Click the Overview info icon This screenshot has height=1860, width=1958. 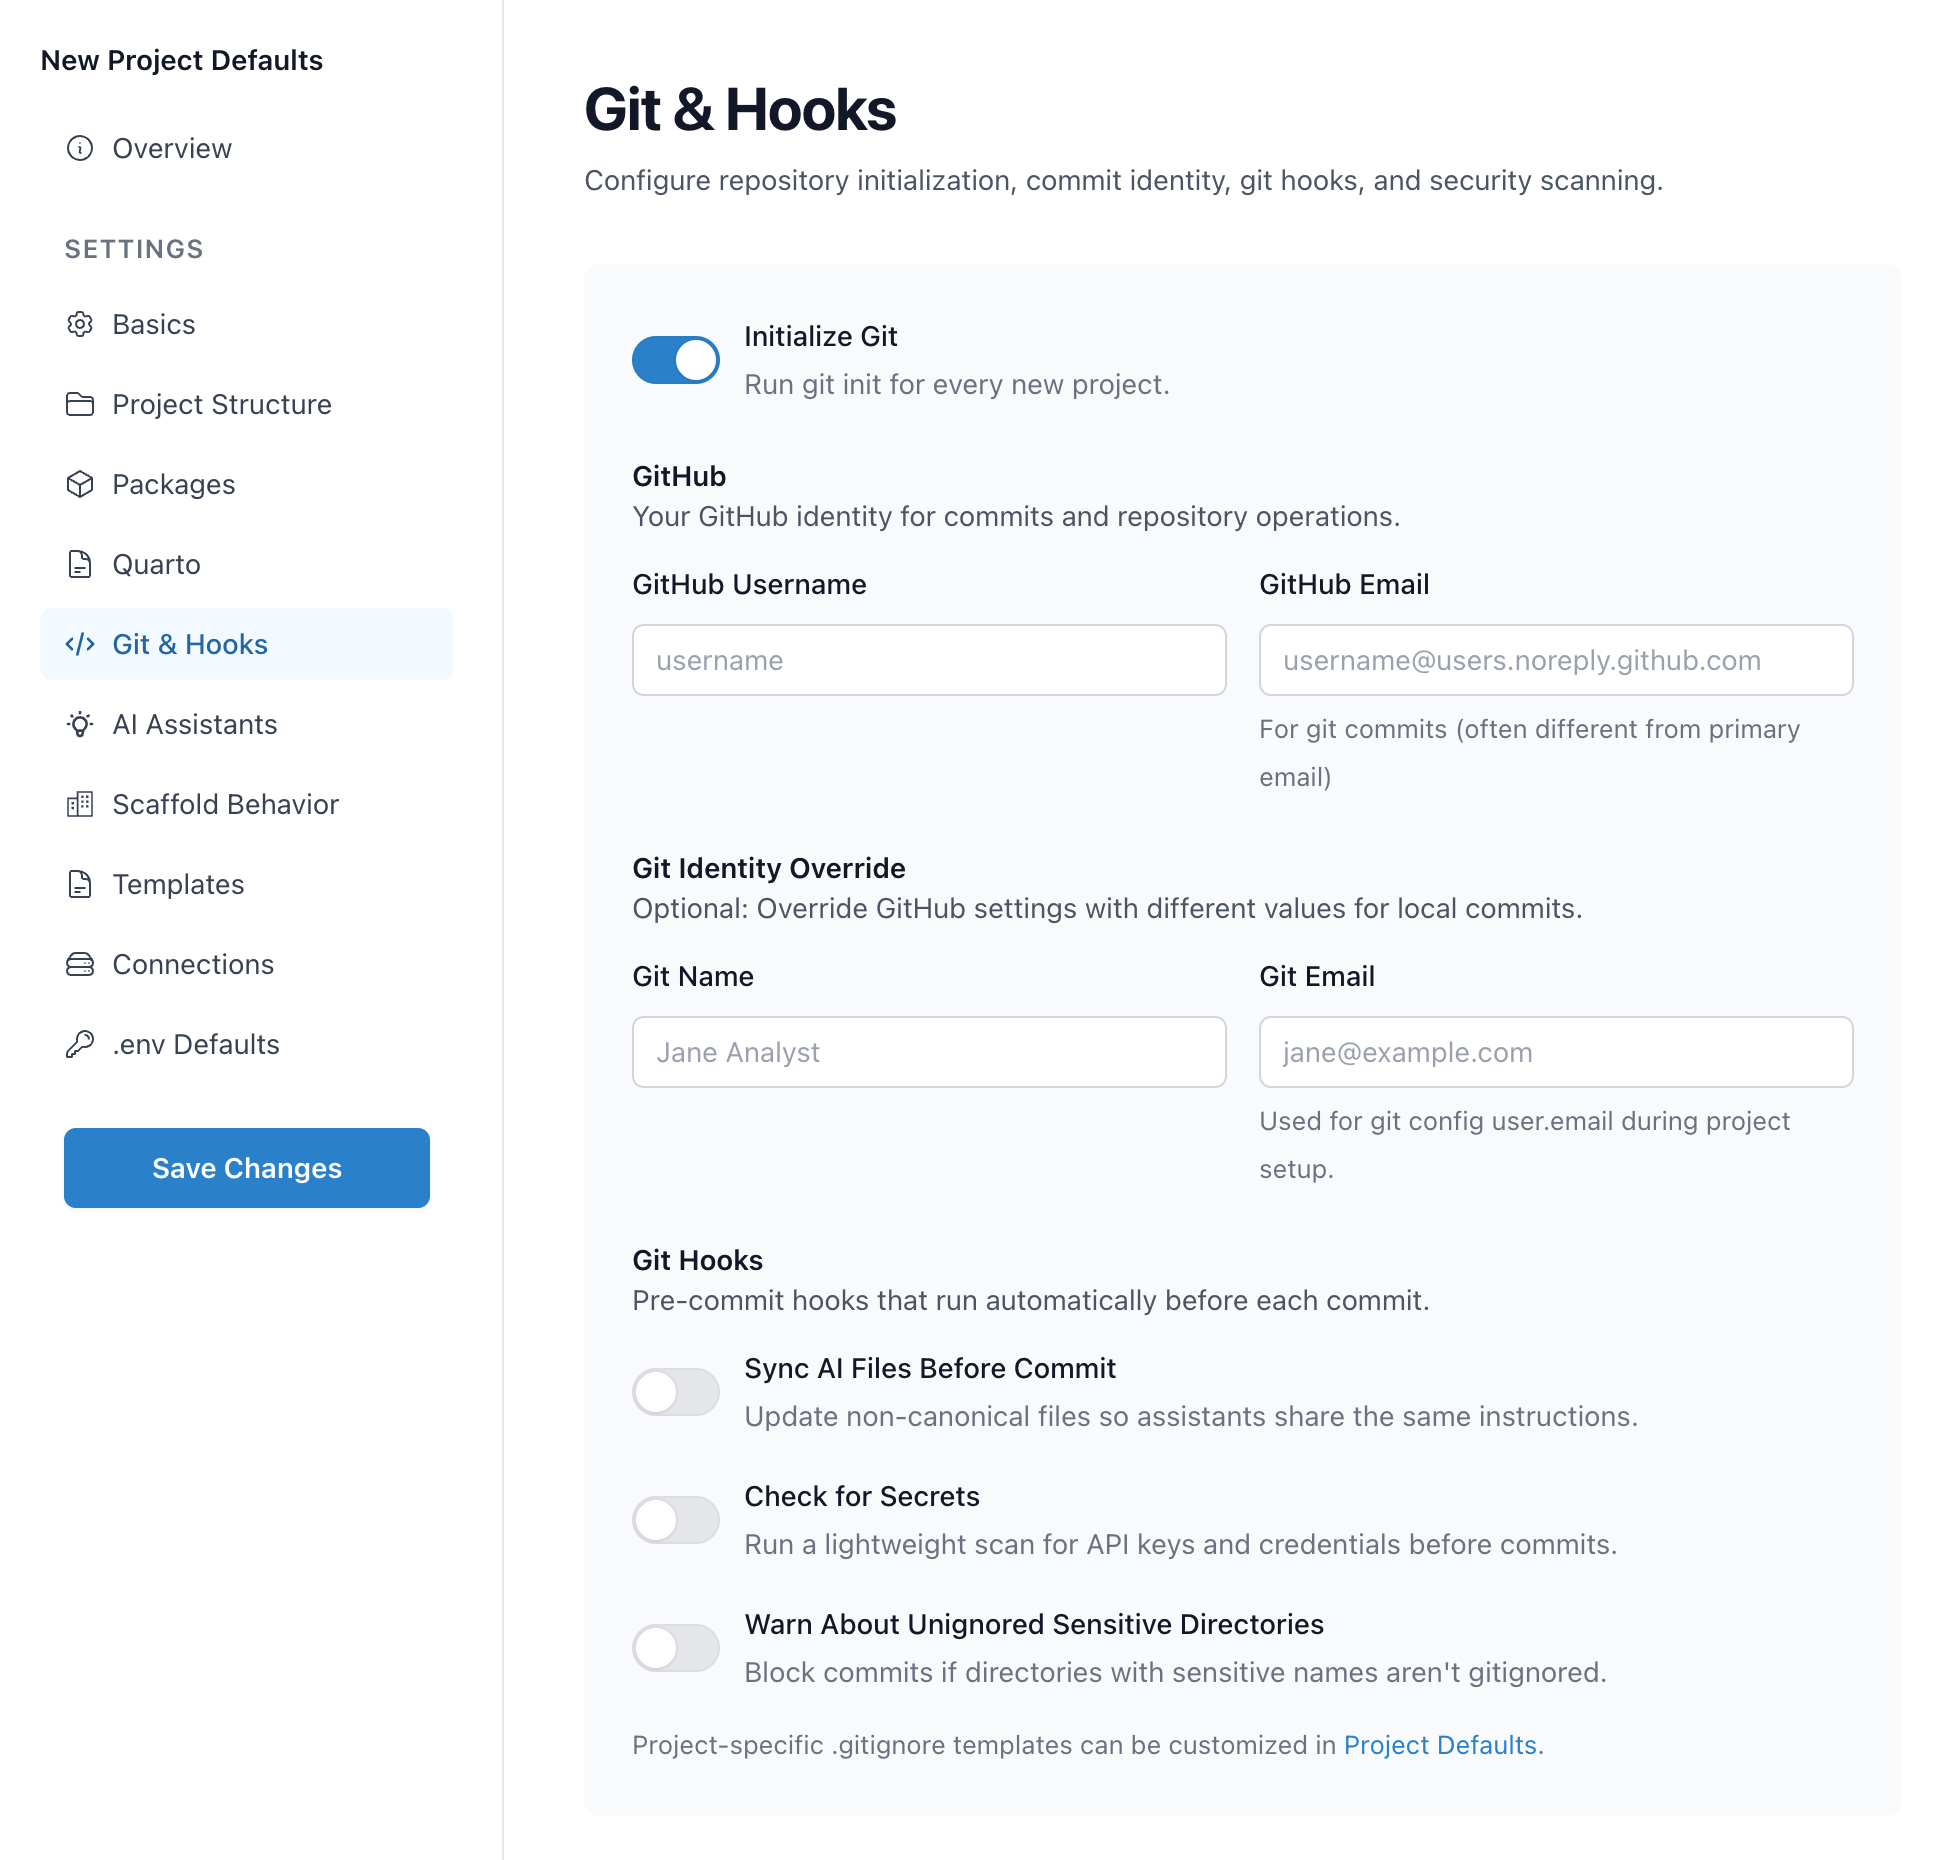81,148
